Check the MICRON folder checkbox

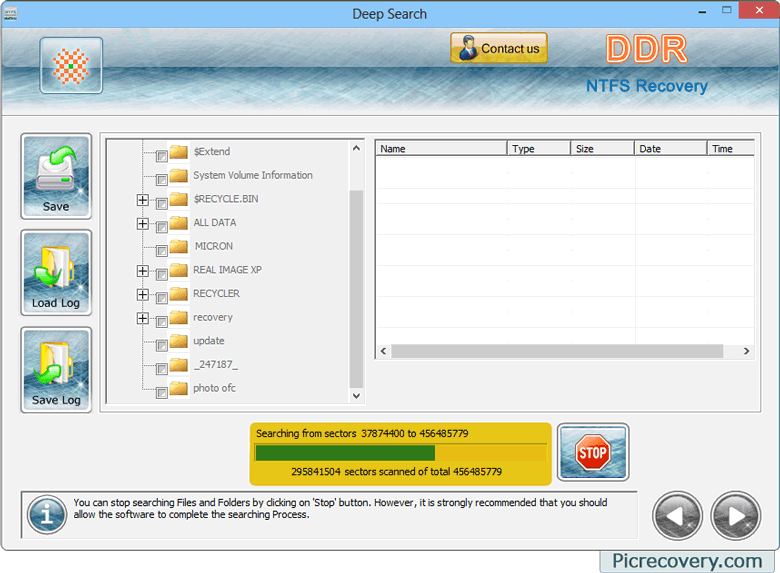(161, 251)
